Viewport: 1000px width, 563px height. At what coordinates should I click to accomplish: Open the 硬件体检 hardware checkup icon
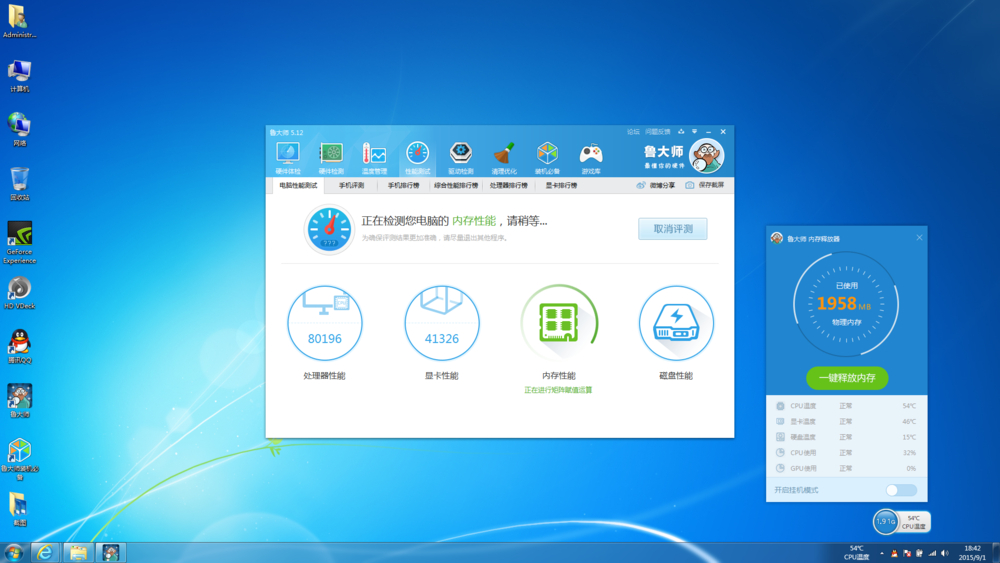288,157
